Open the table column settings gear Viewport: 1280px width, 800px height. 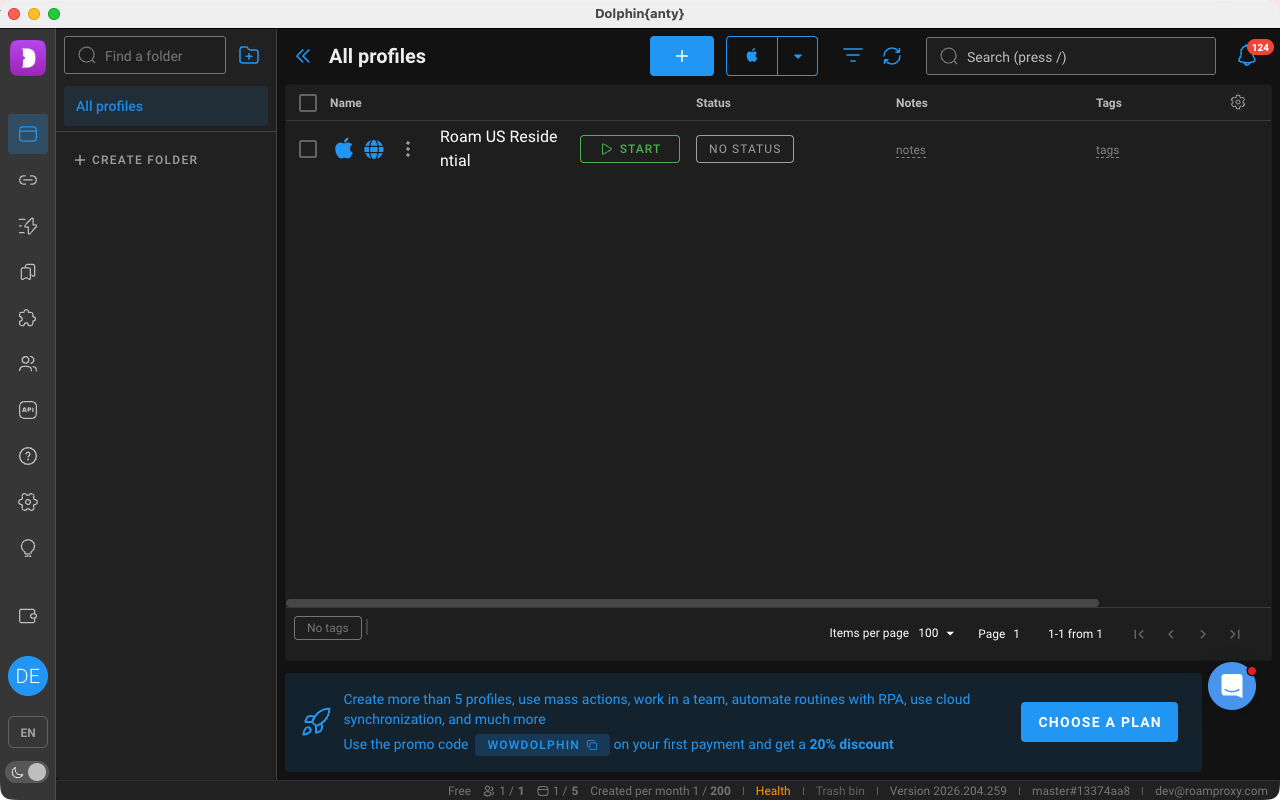click(x=1238, y=102)
